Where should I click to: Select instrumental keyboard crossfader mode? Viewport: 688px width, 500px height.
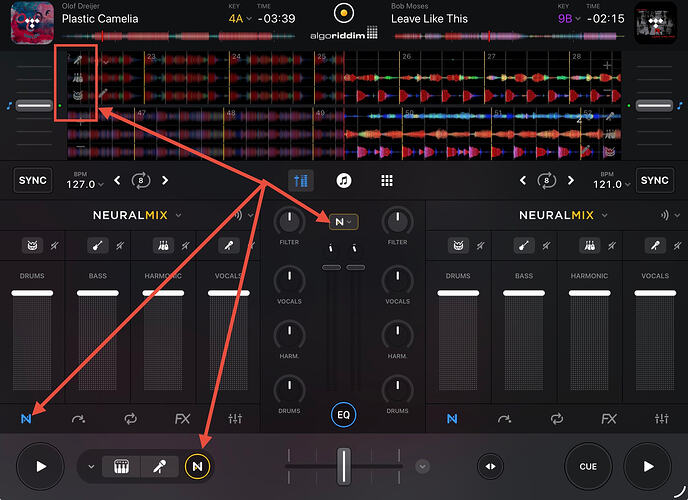pyautogui.click(x=122, y=466)
